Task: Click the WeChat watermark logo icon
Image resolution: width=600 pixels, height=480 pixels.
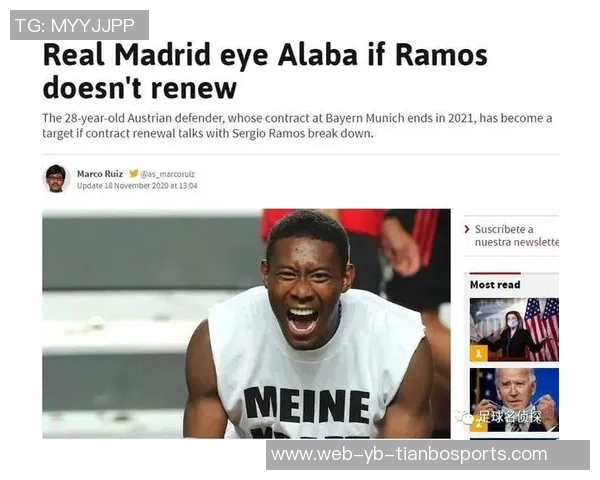Action: click(x=464, y=418)
